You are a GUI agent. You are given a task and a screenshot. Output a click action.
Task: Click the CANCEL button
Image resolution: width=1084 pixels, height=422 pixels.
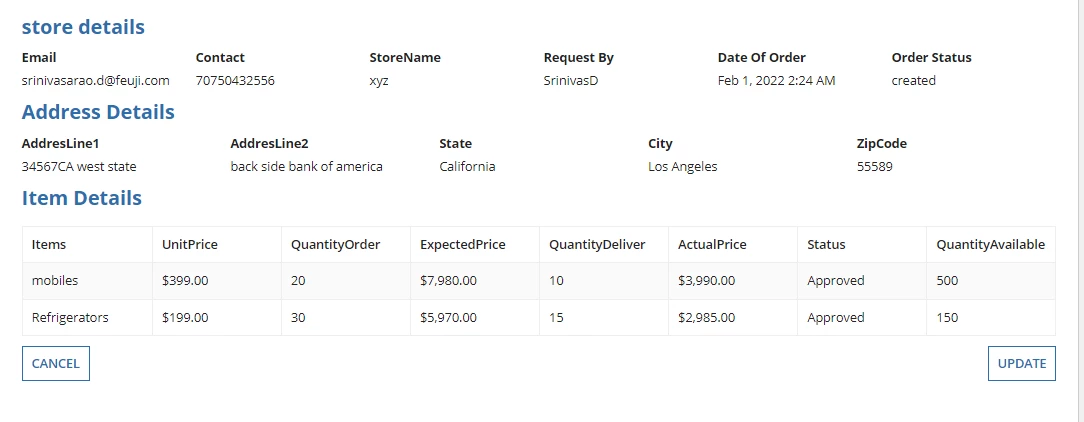pos(56,363)
